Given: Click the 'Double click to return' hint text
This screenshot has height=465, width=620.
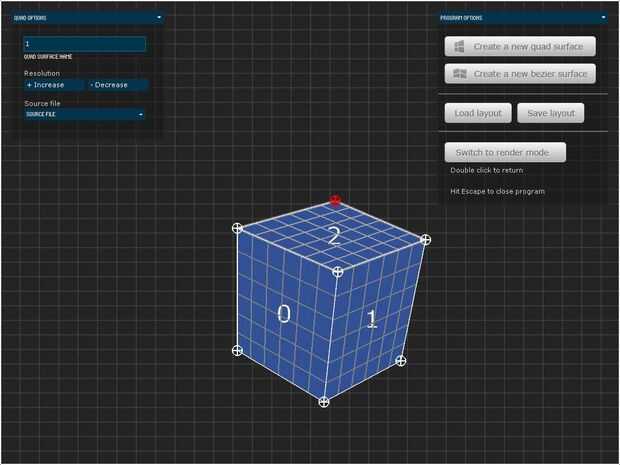Looking at the screenshot, I should click(x=487, y=170).
